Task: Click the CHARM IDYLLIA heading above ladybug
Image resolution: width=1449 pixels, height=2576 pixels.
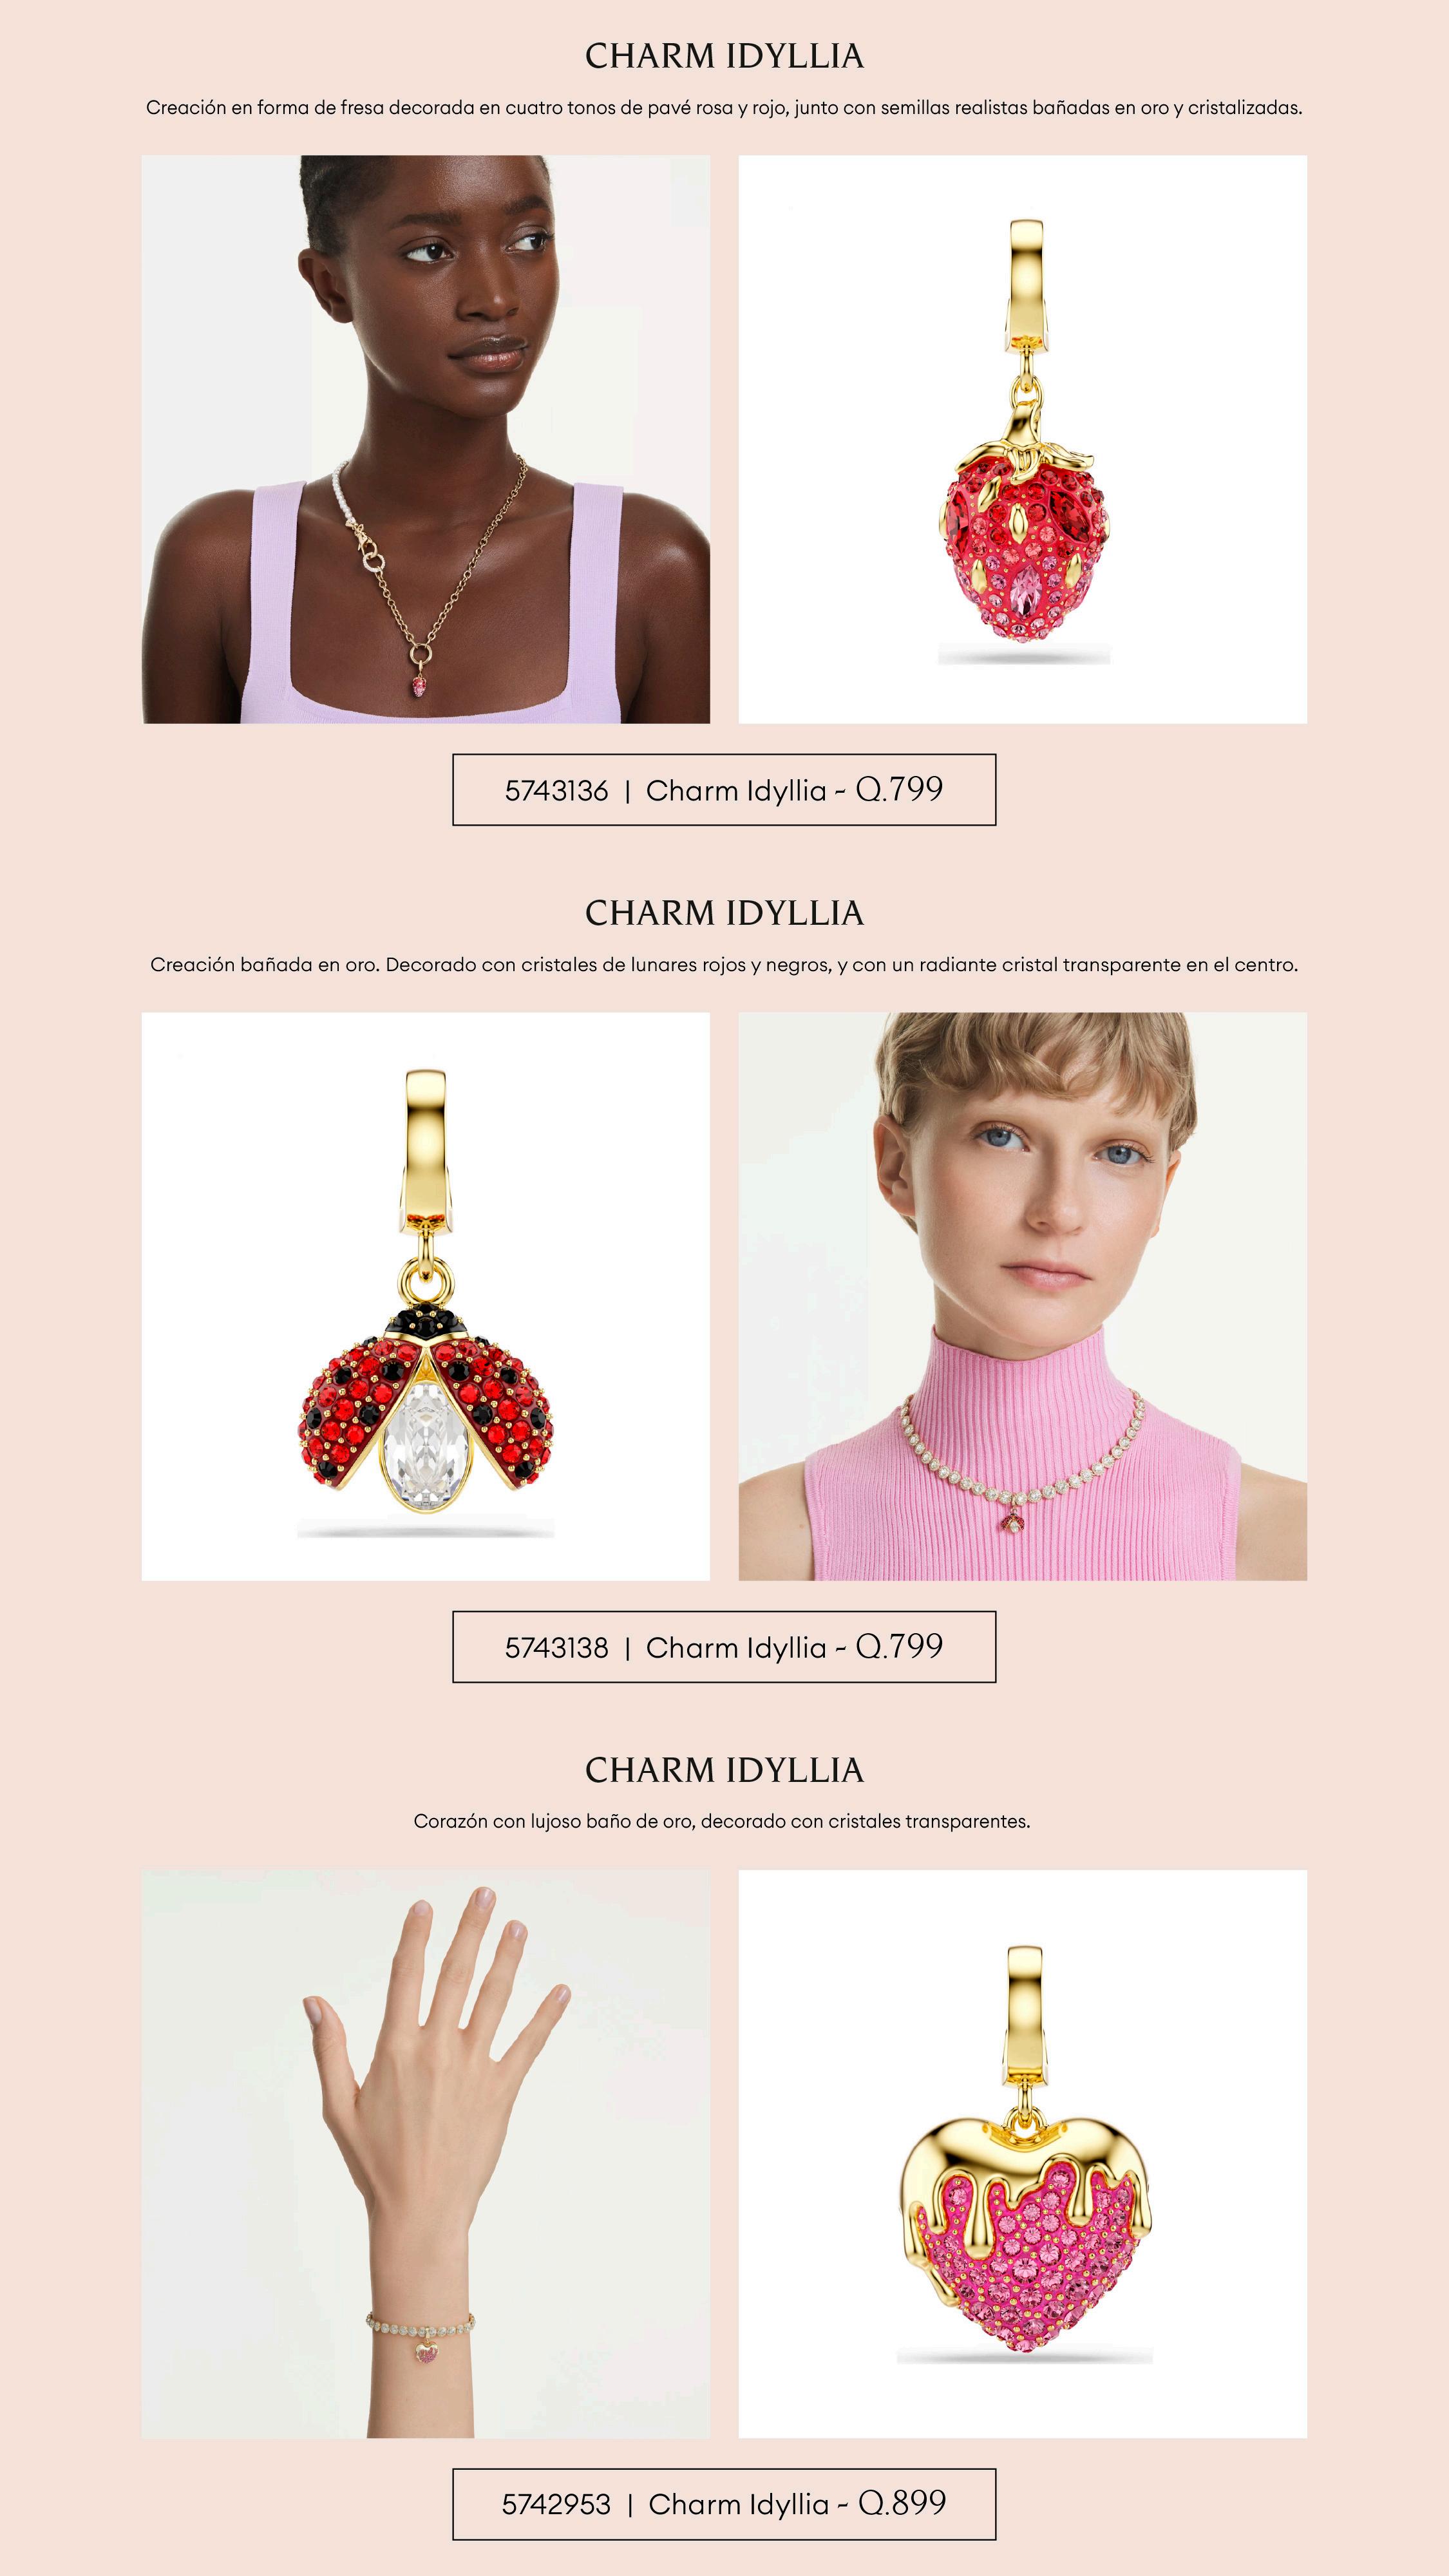Action: [x=724, y=913]
